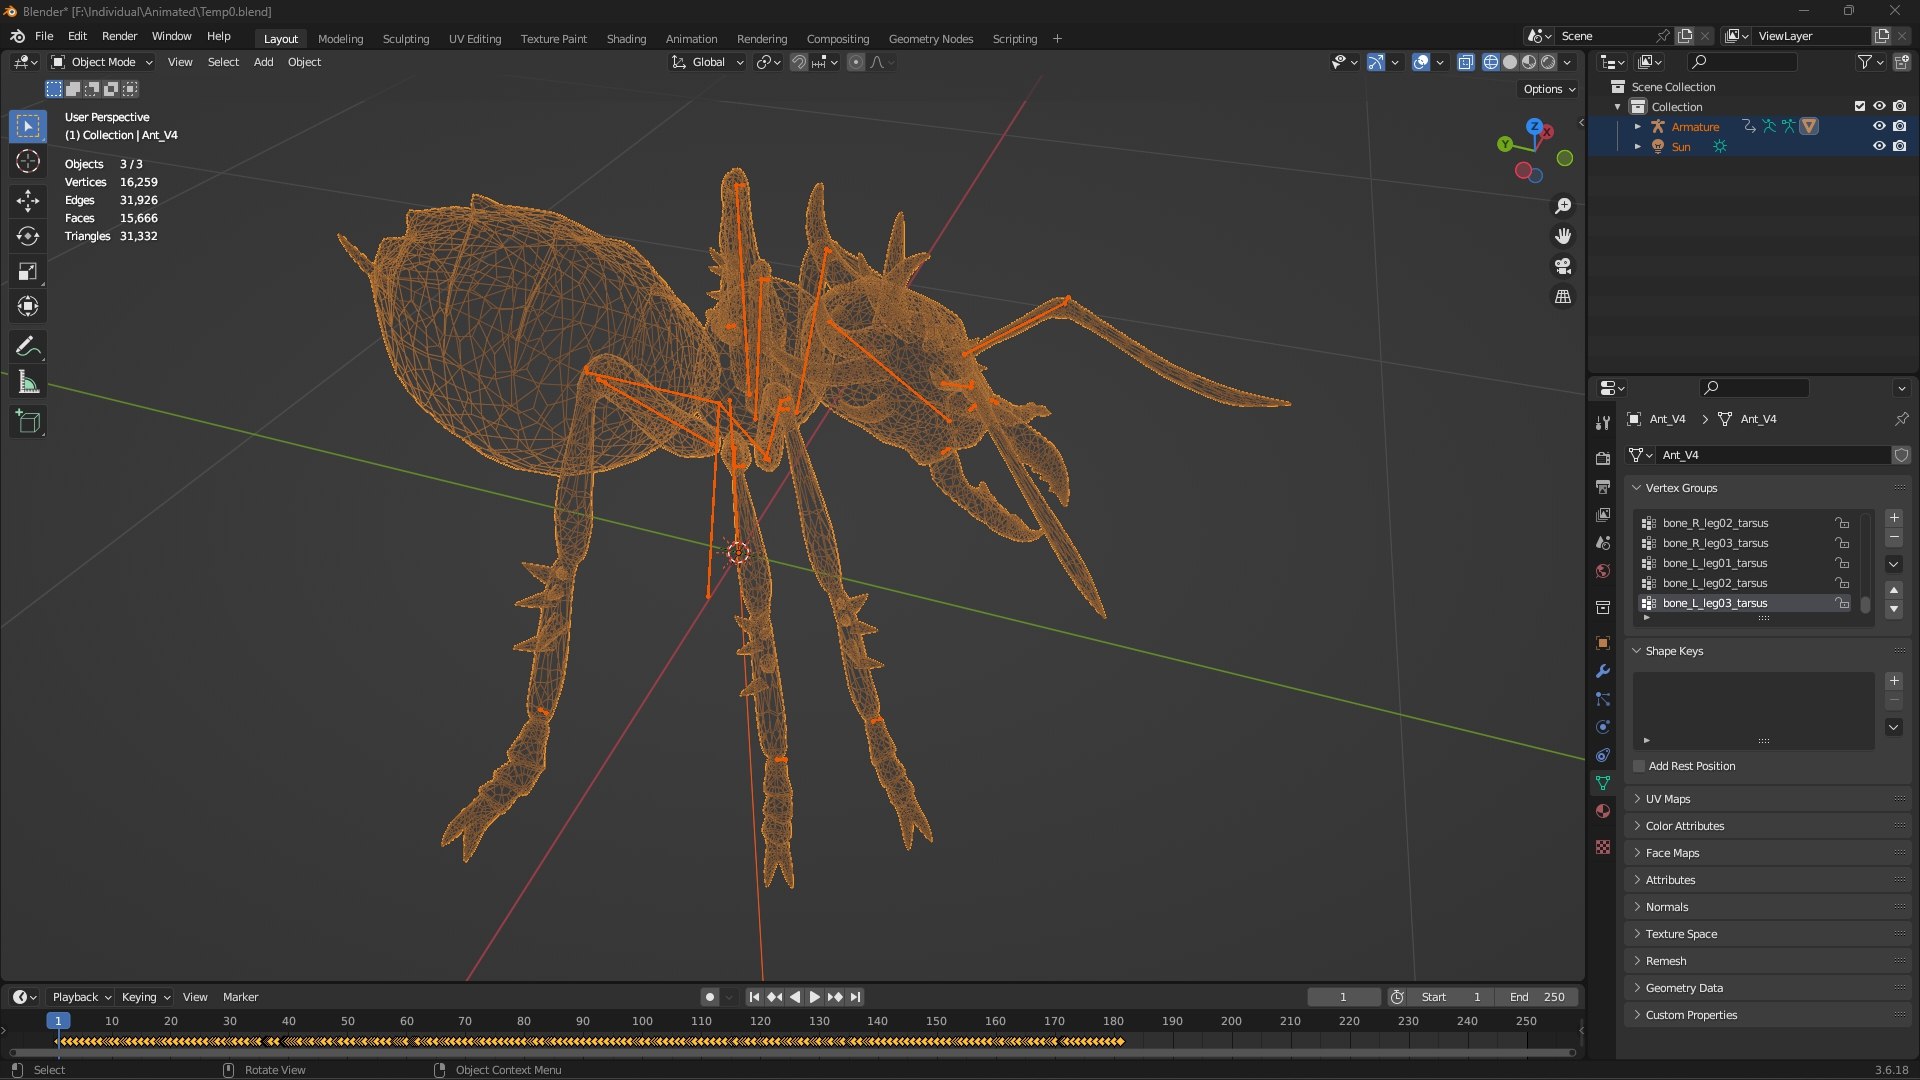Open Playback dropdown in timeline

tap(81, 997)
